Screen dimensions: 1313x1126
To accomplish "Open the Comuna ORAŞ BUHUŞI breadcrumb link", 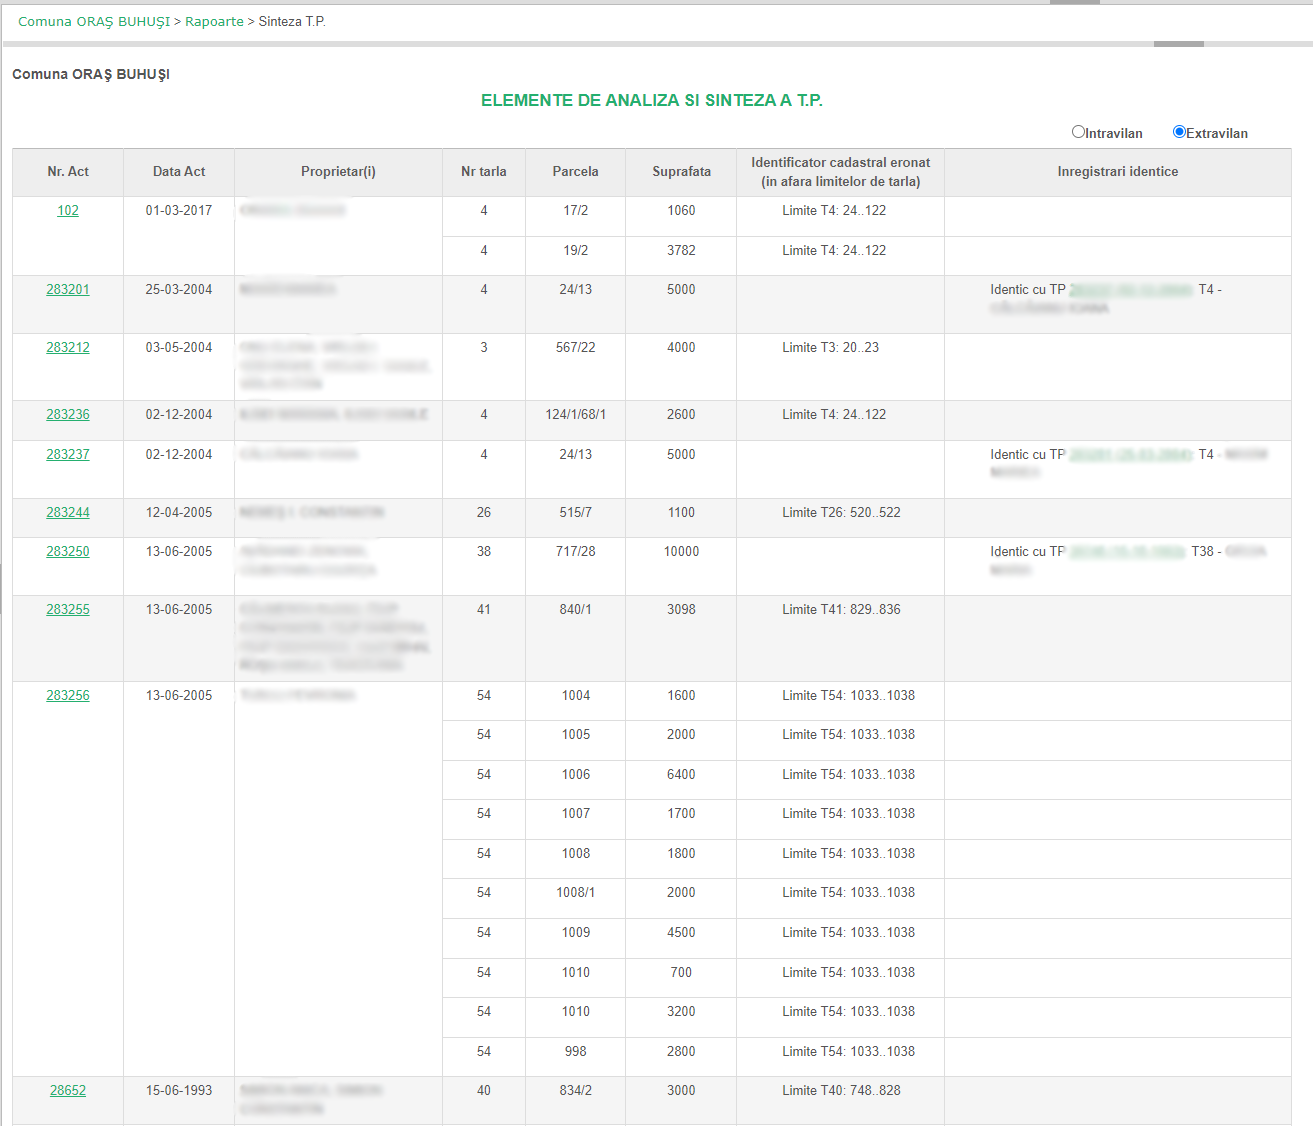I will click(94, 22).
